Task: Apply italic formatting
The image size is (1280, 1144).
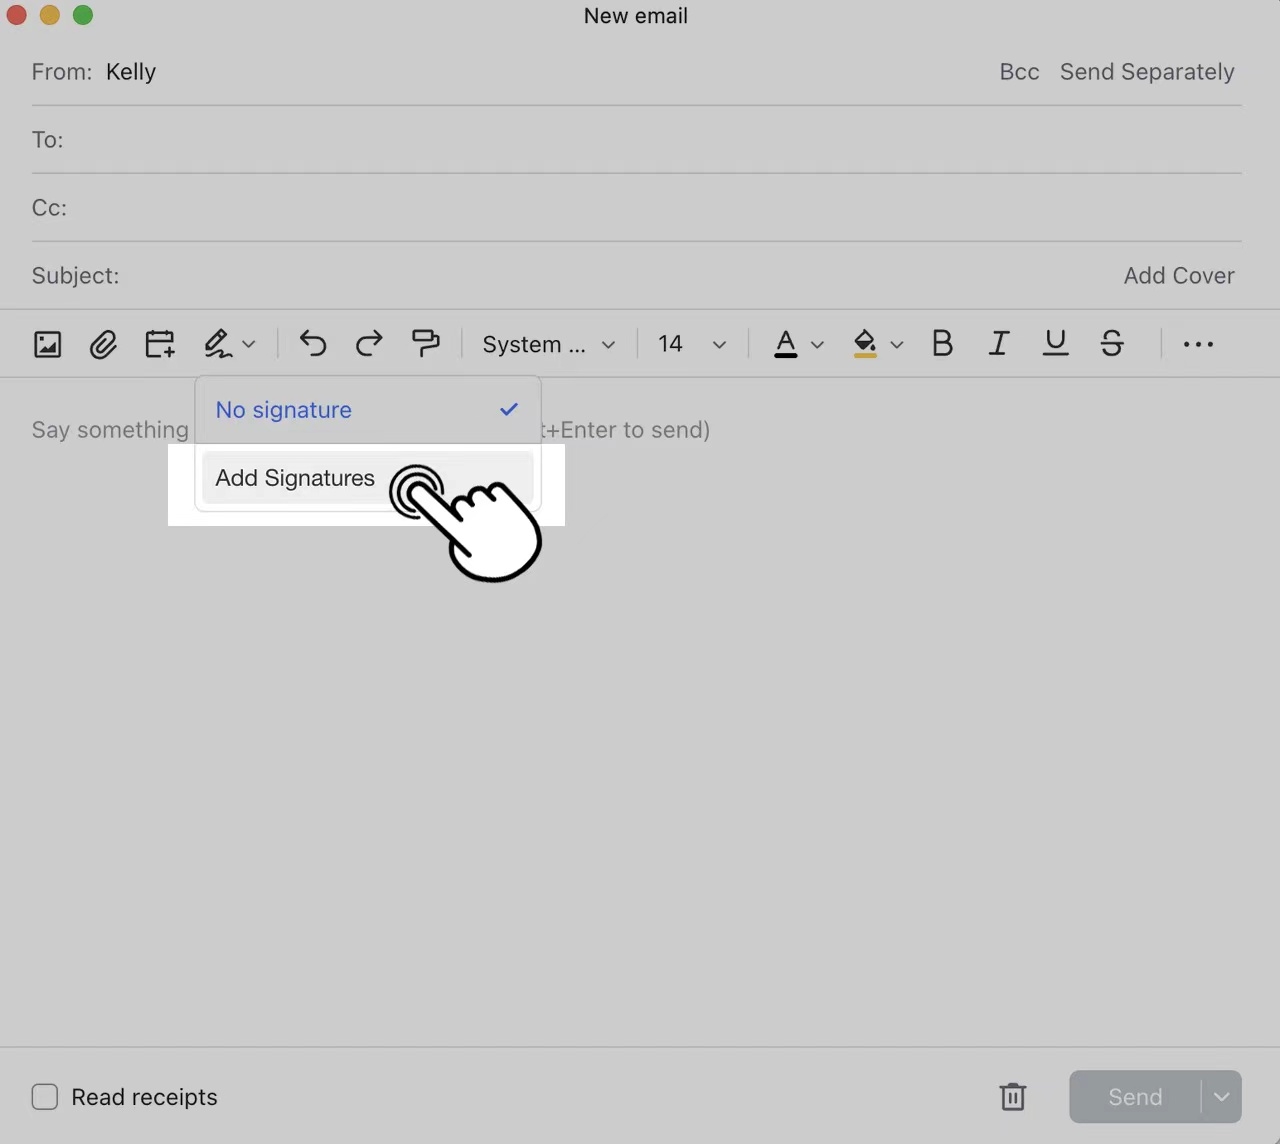Action: pos(998,343)
